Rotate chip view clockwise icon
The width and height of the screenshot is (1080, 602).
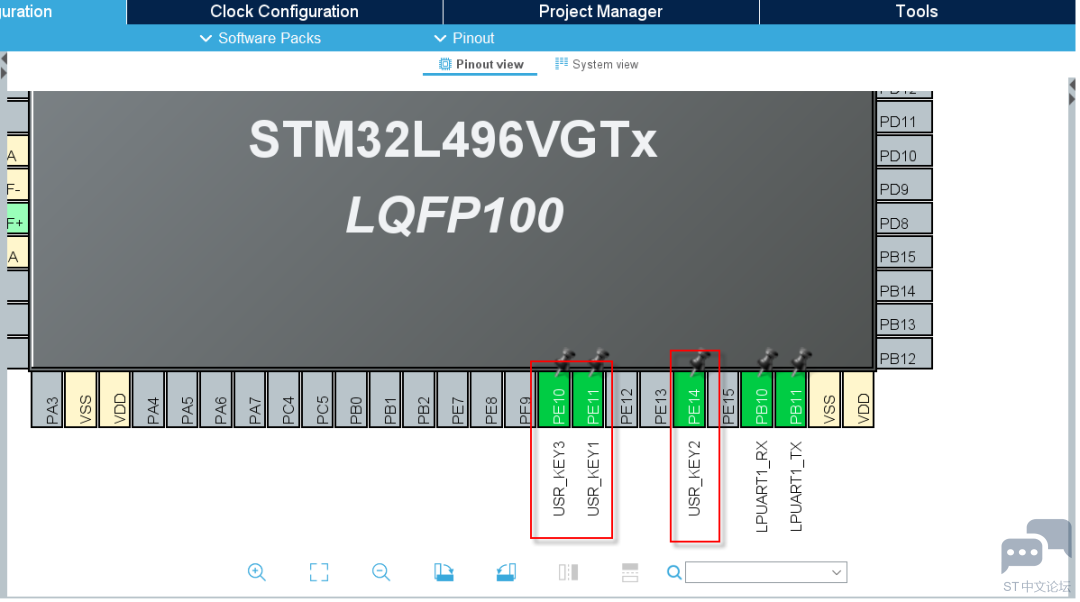444,572
